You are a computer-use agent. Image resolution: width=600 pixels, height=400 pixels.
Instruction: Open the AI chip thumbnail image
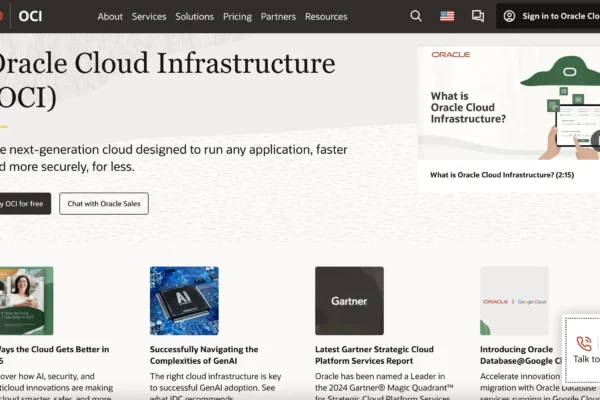tap(184, 301)
